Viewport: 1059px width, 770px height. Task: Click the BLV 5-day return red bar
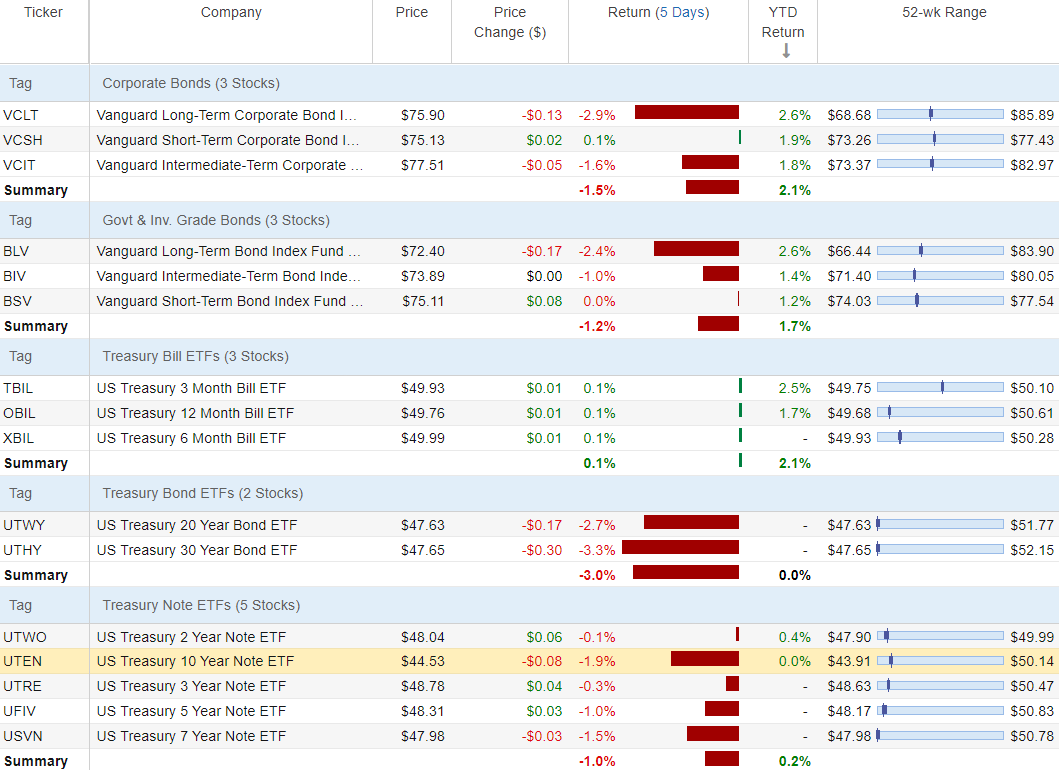(696, 249)
